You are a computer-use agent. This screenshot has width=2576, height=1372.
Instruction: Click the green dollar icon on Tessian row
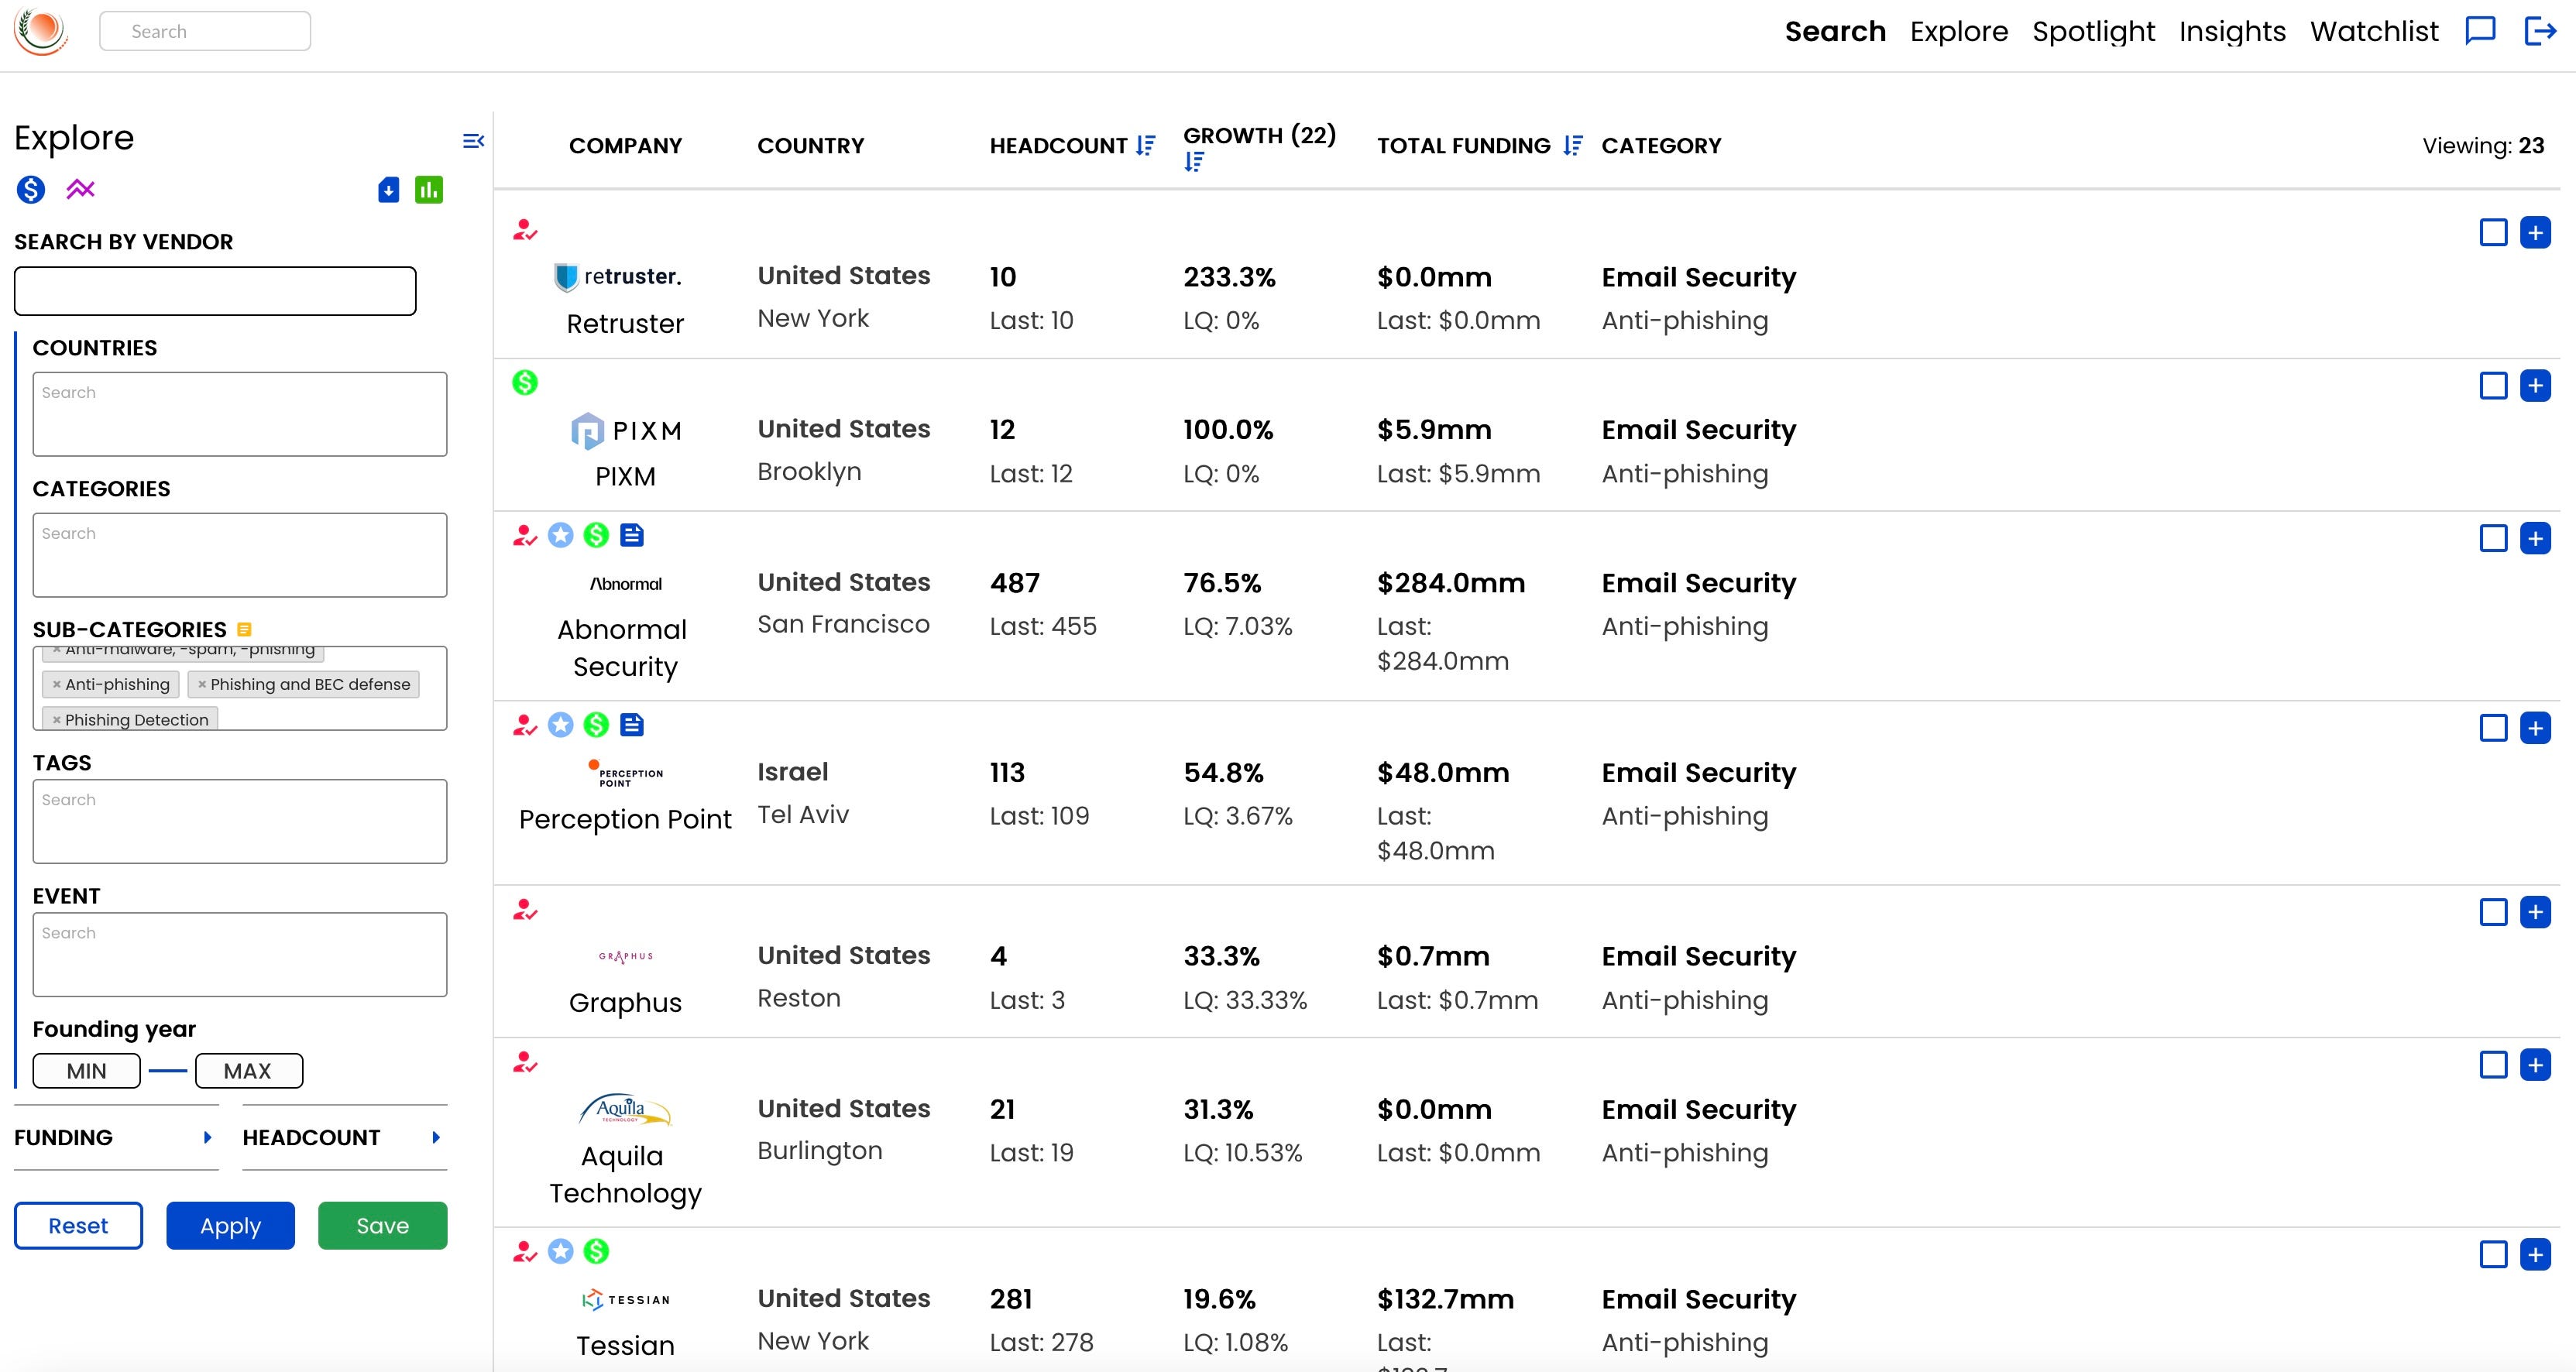(x=596, y=1251)
